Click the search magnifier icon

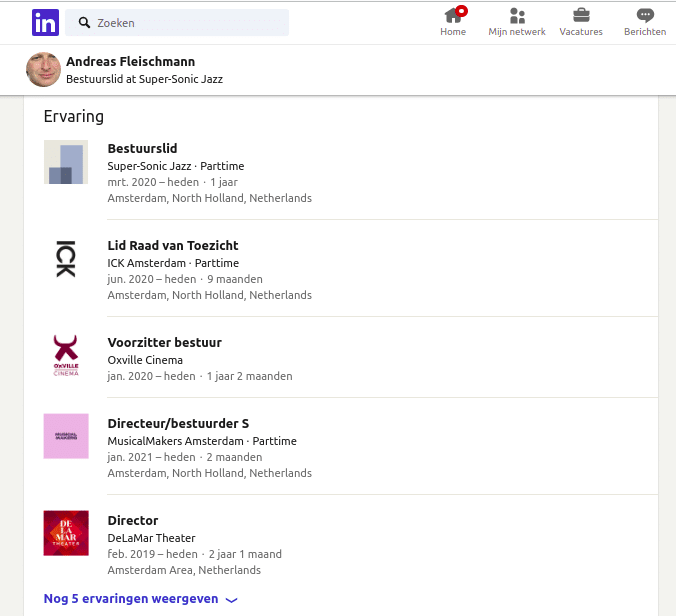[84, 22]
